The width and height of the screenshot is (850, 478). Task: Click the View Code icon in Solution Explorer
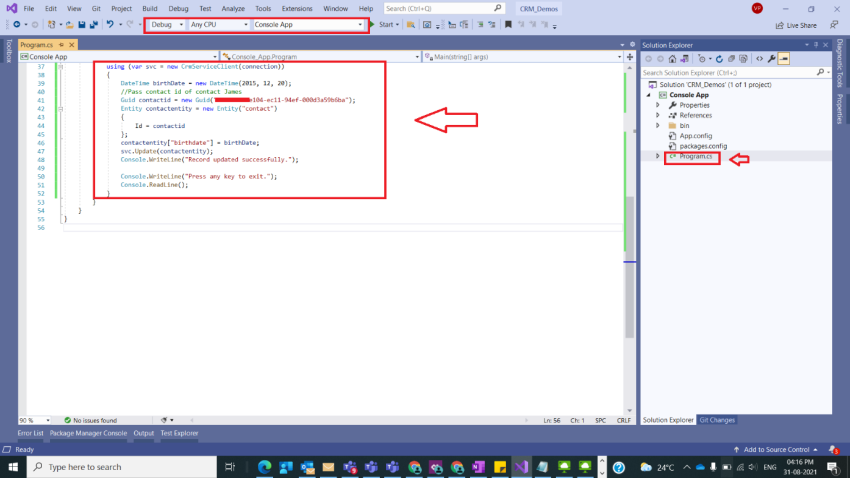(x=759, y=59)
